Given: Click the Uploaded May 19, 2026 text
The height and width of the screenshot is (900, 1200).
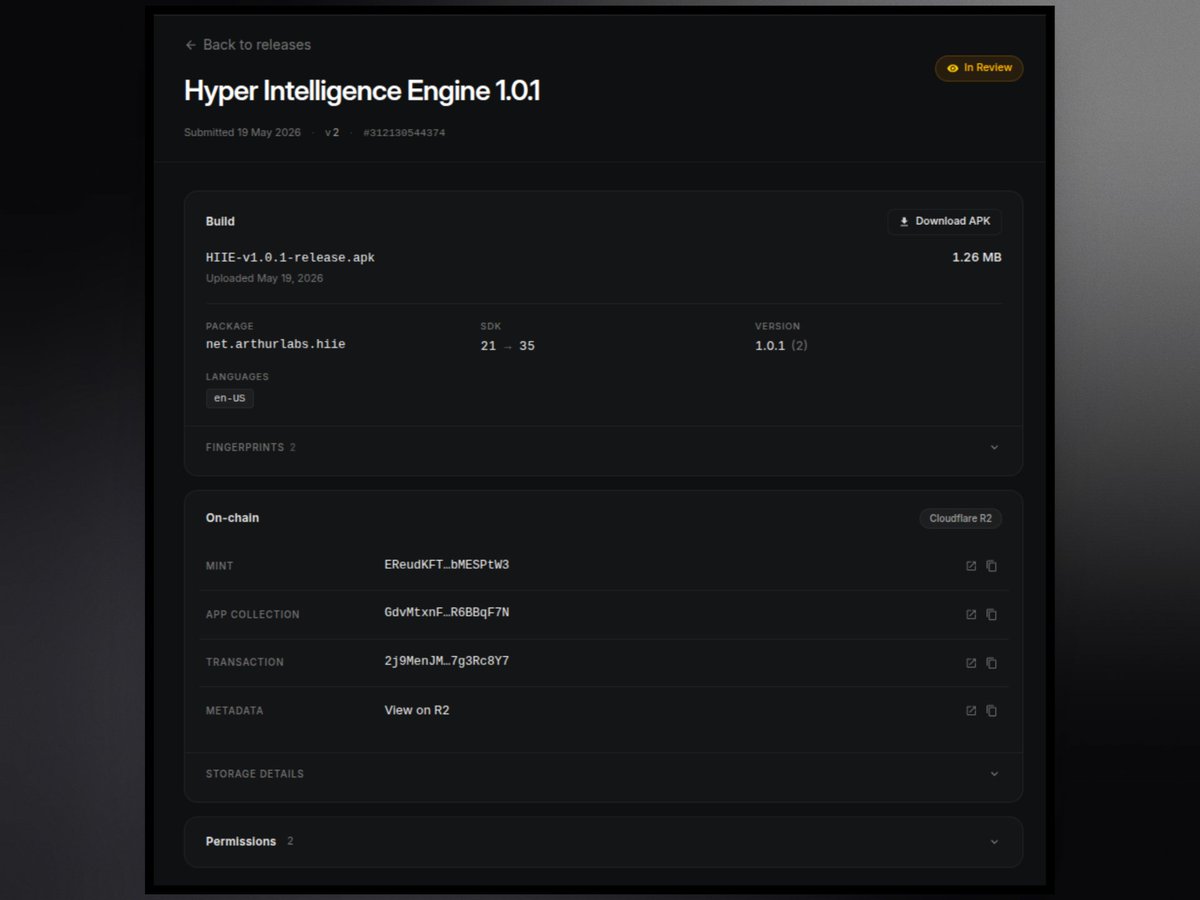Looking at the screenshot, I should (x=264, y=278).
